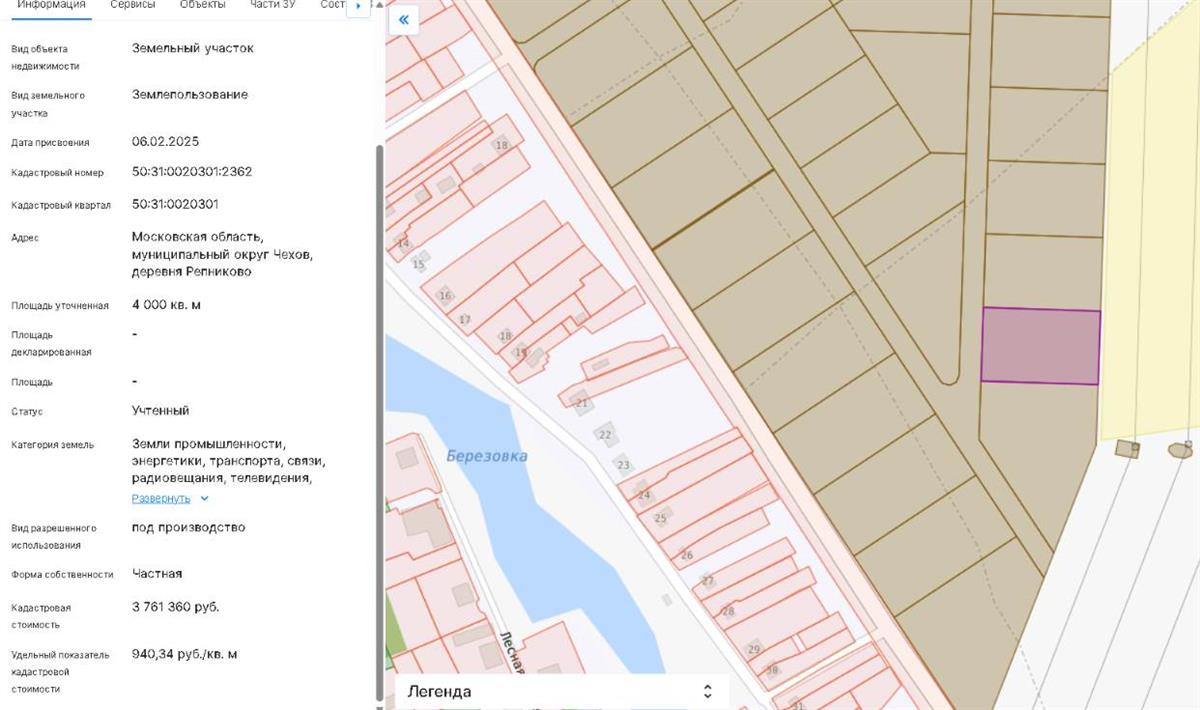The image size is (1200, 710).
Task: Open the Легенда dropdown panel
Action: [x=560, y=691]
